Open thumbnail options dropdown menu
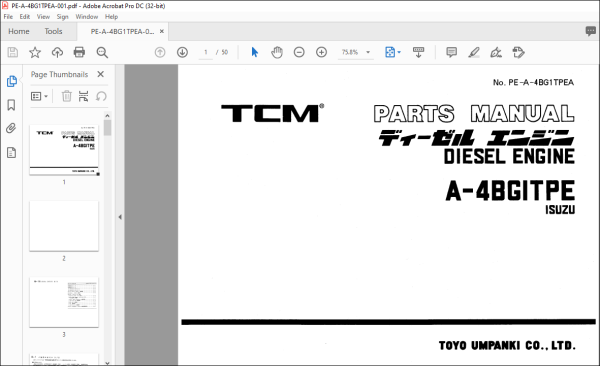The image size is (600, 366). [39, 96]
